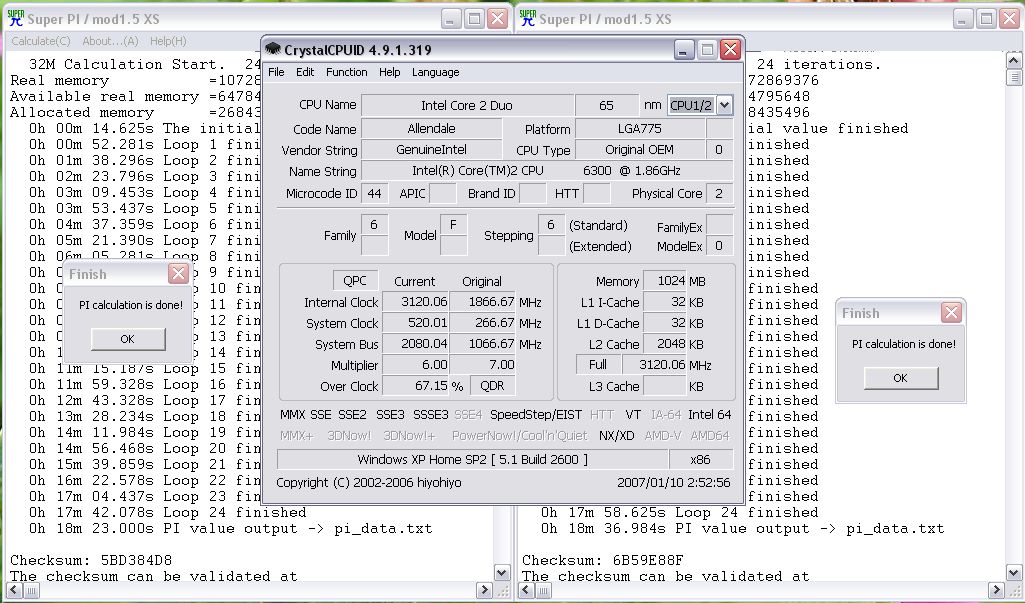Open the Language menu in CrystalCPUID
The image size is (1025, 603).
click(435, 72)
